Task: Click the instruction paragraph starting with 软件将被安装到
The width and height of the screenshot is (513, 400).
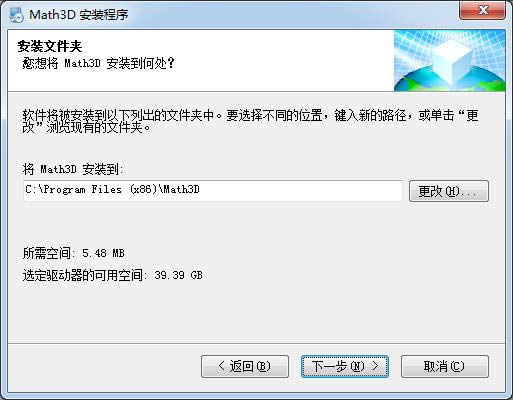Action: point(250,121)
